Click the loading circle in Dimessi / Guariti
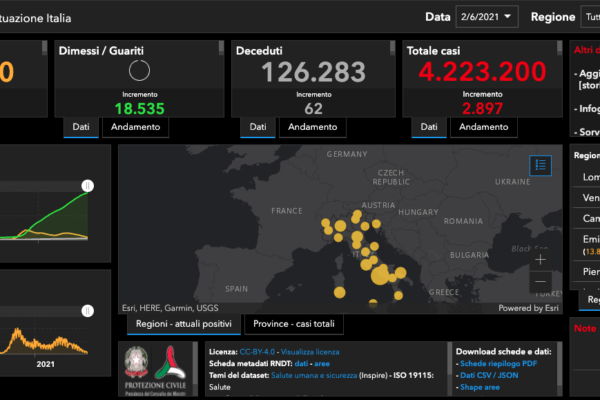 [x=140, y=69]
